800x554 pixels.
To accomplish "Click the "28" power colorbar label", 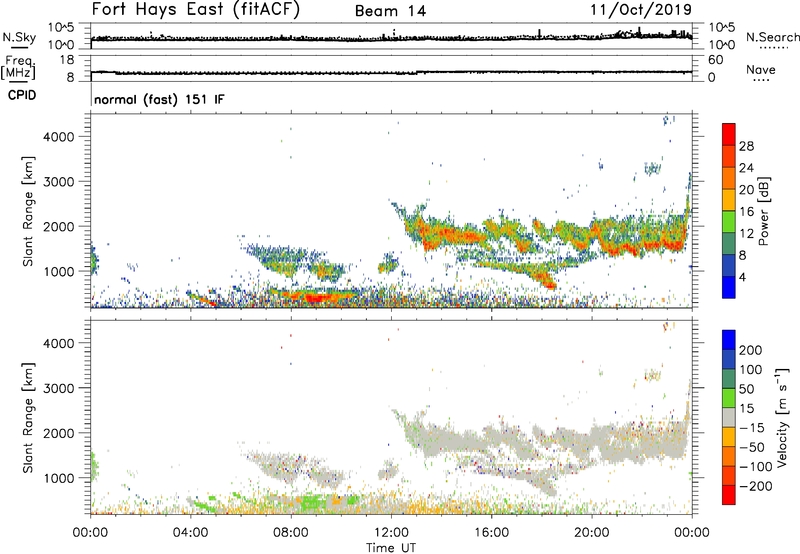I will (x=746, y=146).
